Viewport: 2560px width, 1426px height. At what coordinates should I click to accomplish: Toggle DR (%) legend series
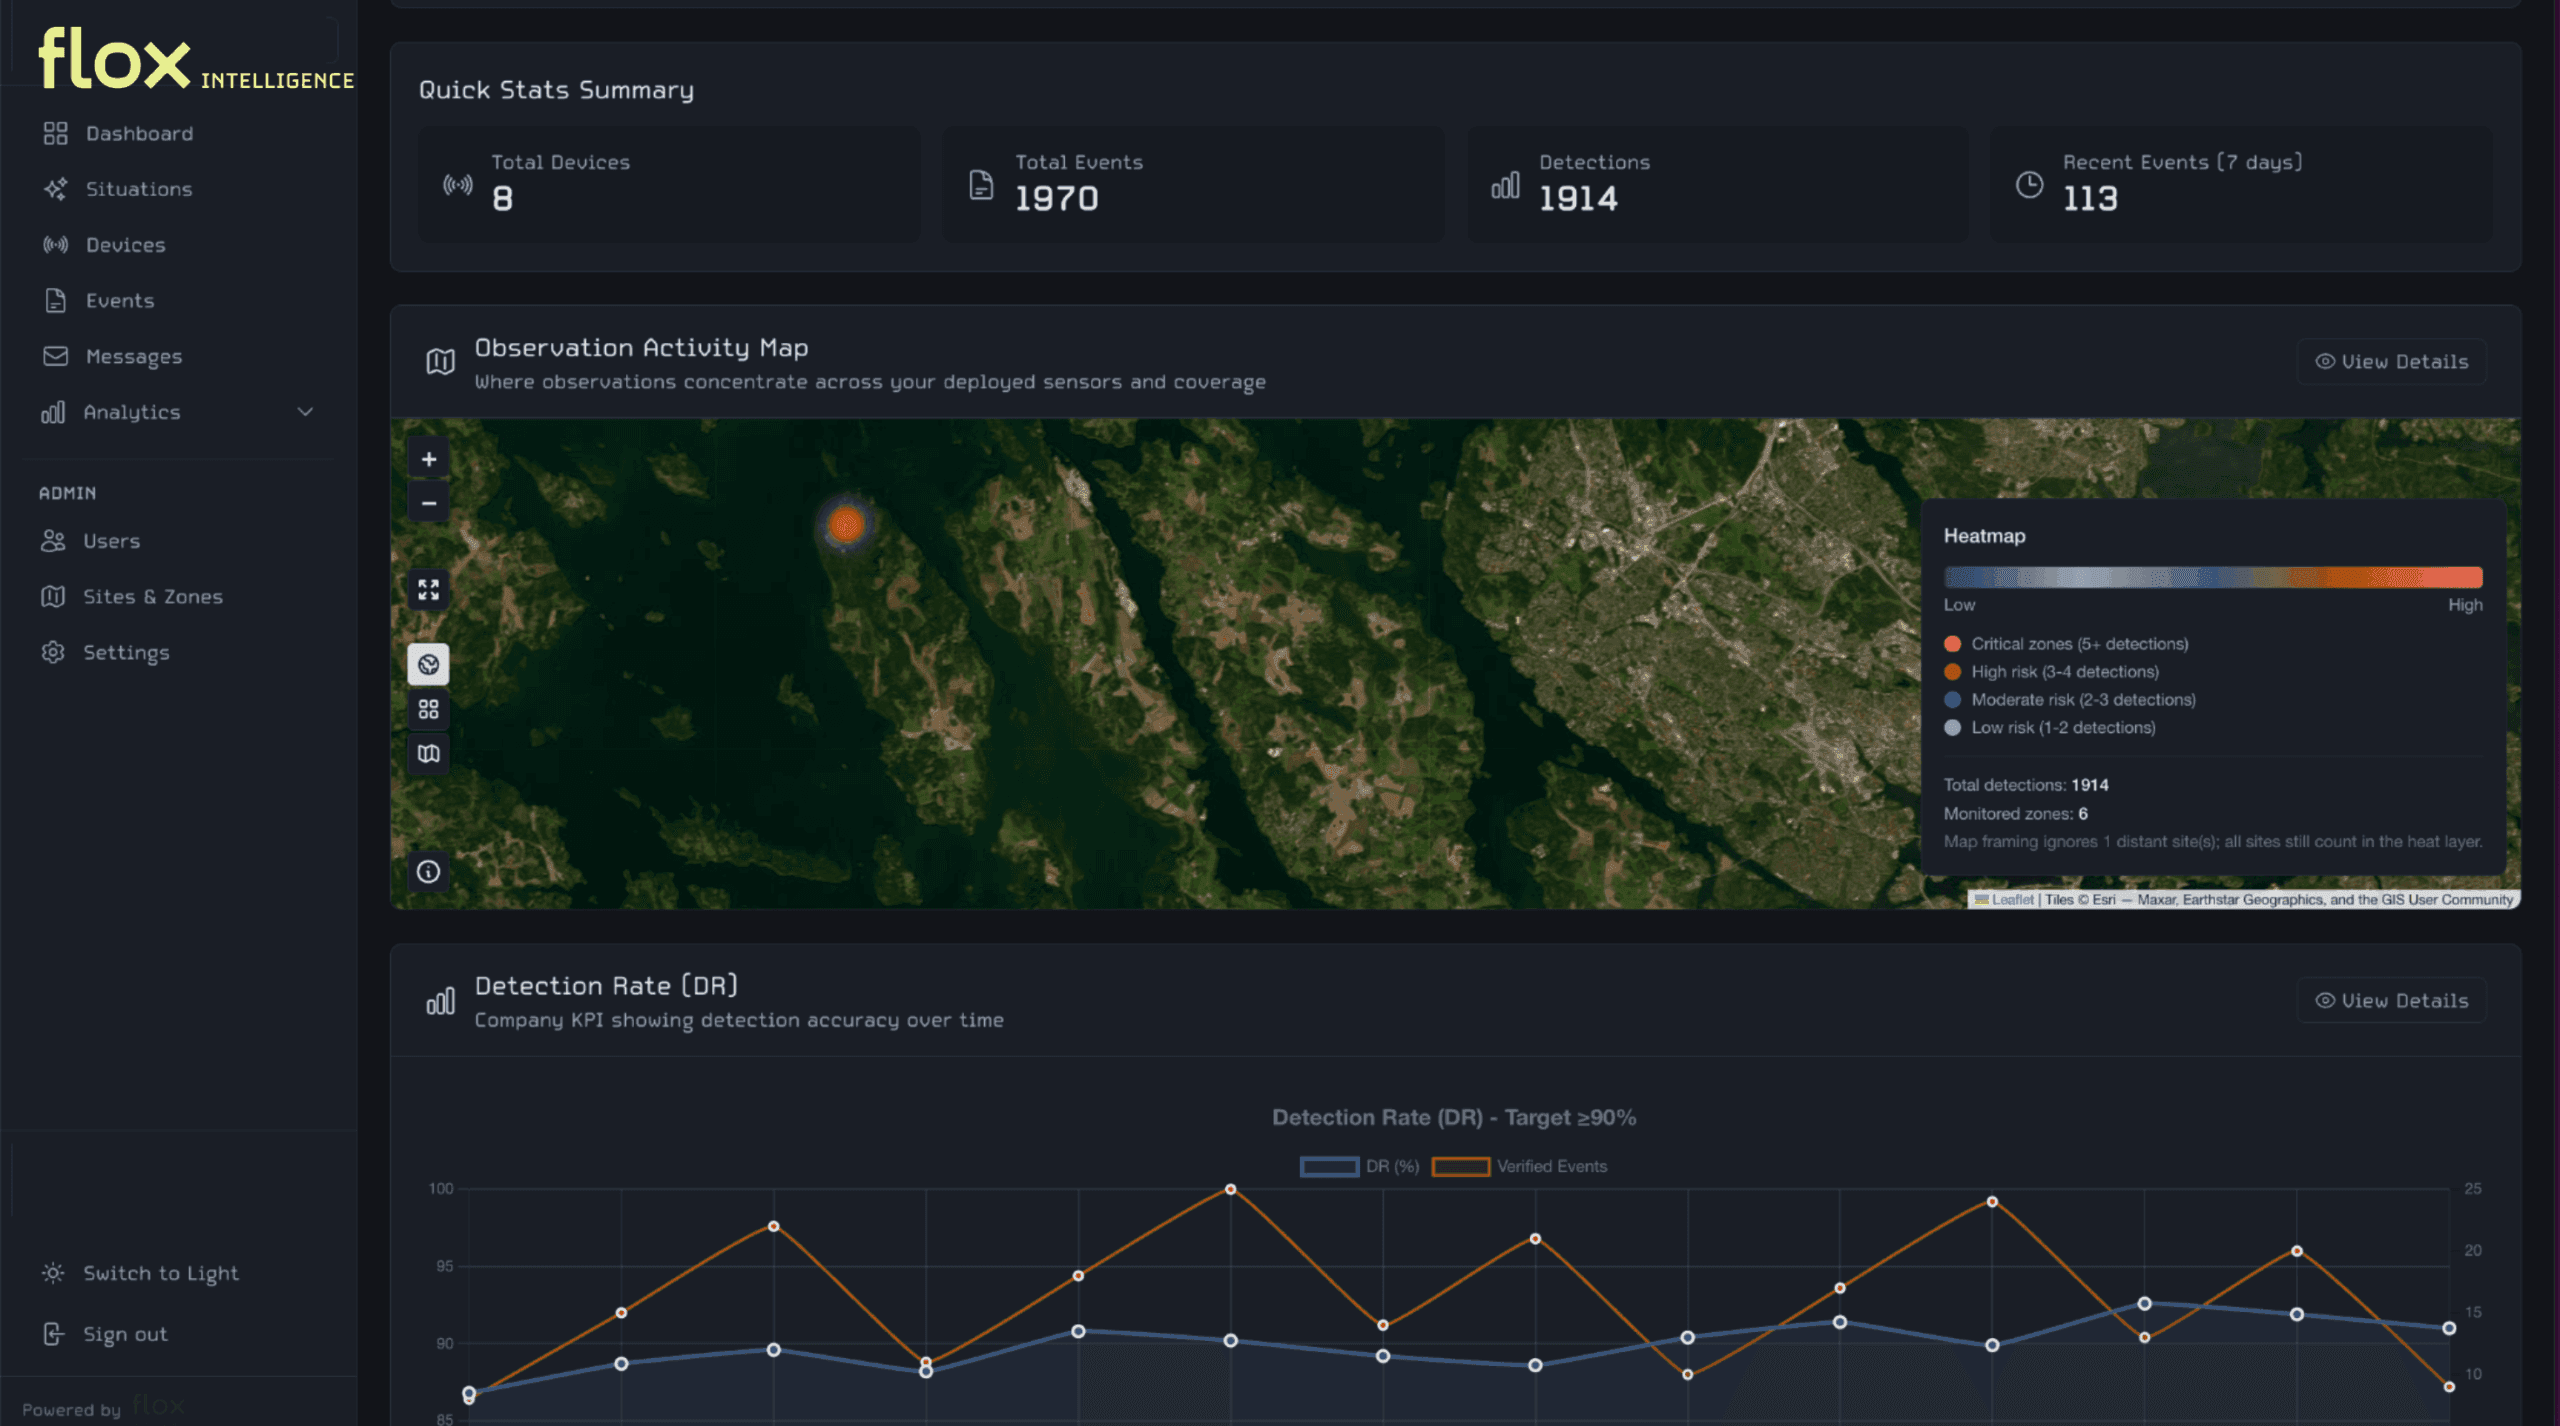coord(1360,1167)
